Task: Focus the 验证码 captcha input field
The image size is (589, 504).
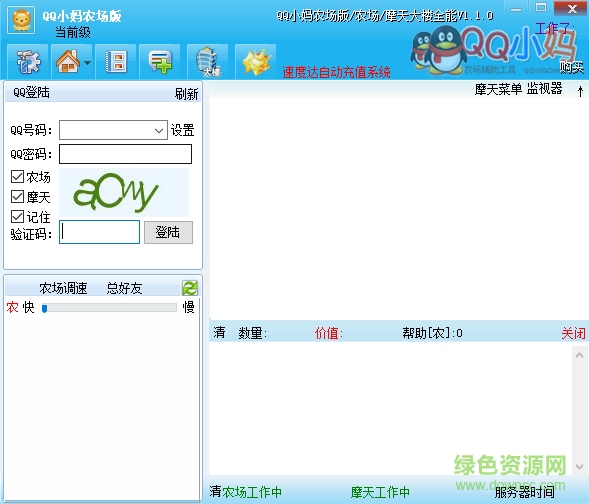Action: (x=100, y=232)
